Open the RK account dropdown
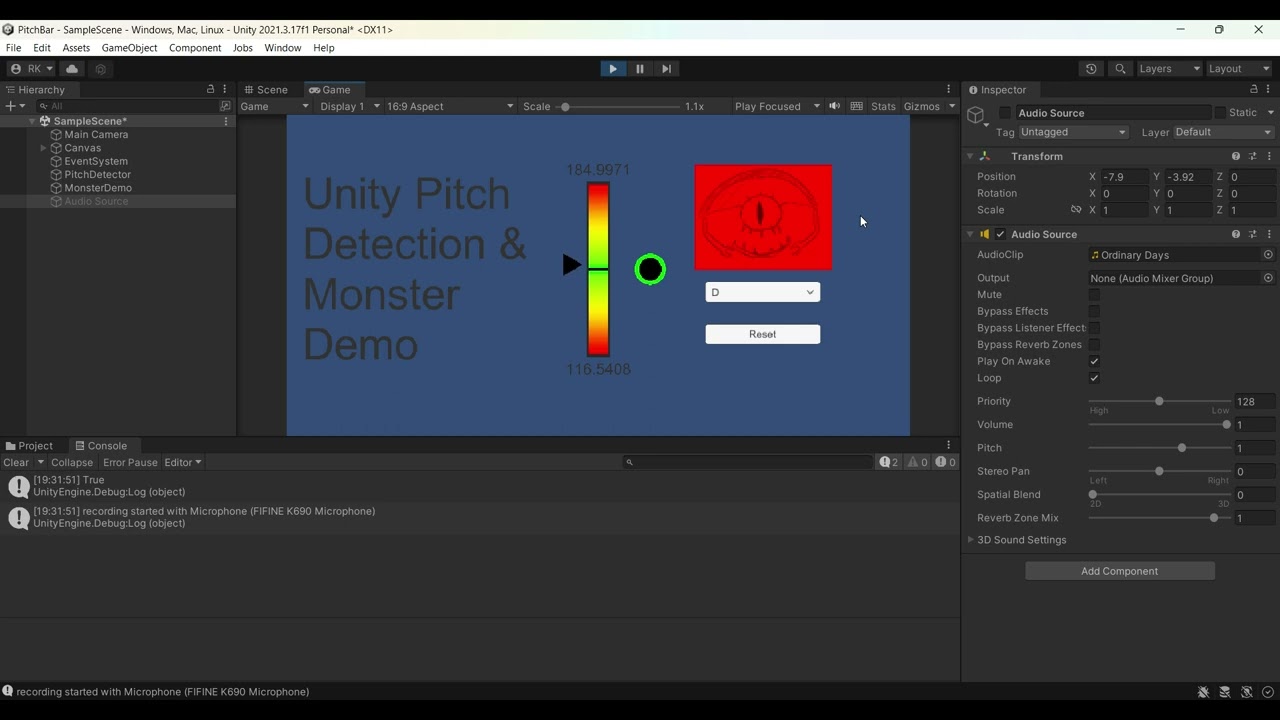This screenshot has height=720, width=1280. (31, 69)
